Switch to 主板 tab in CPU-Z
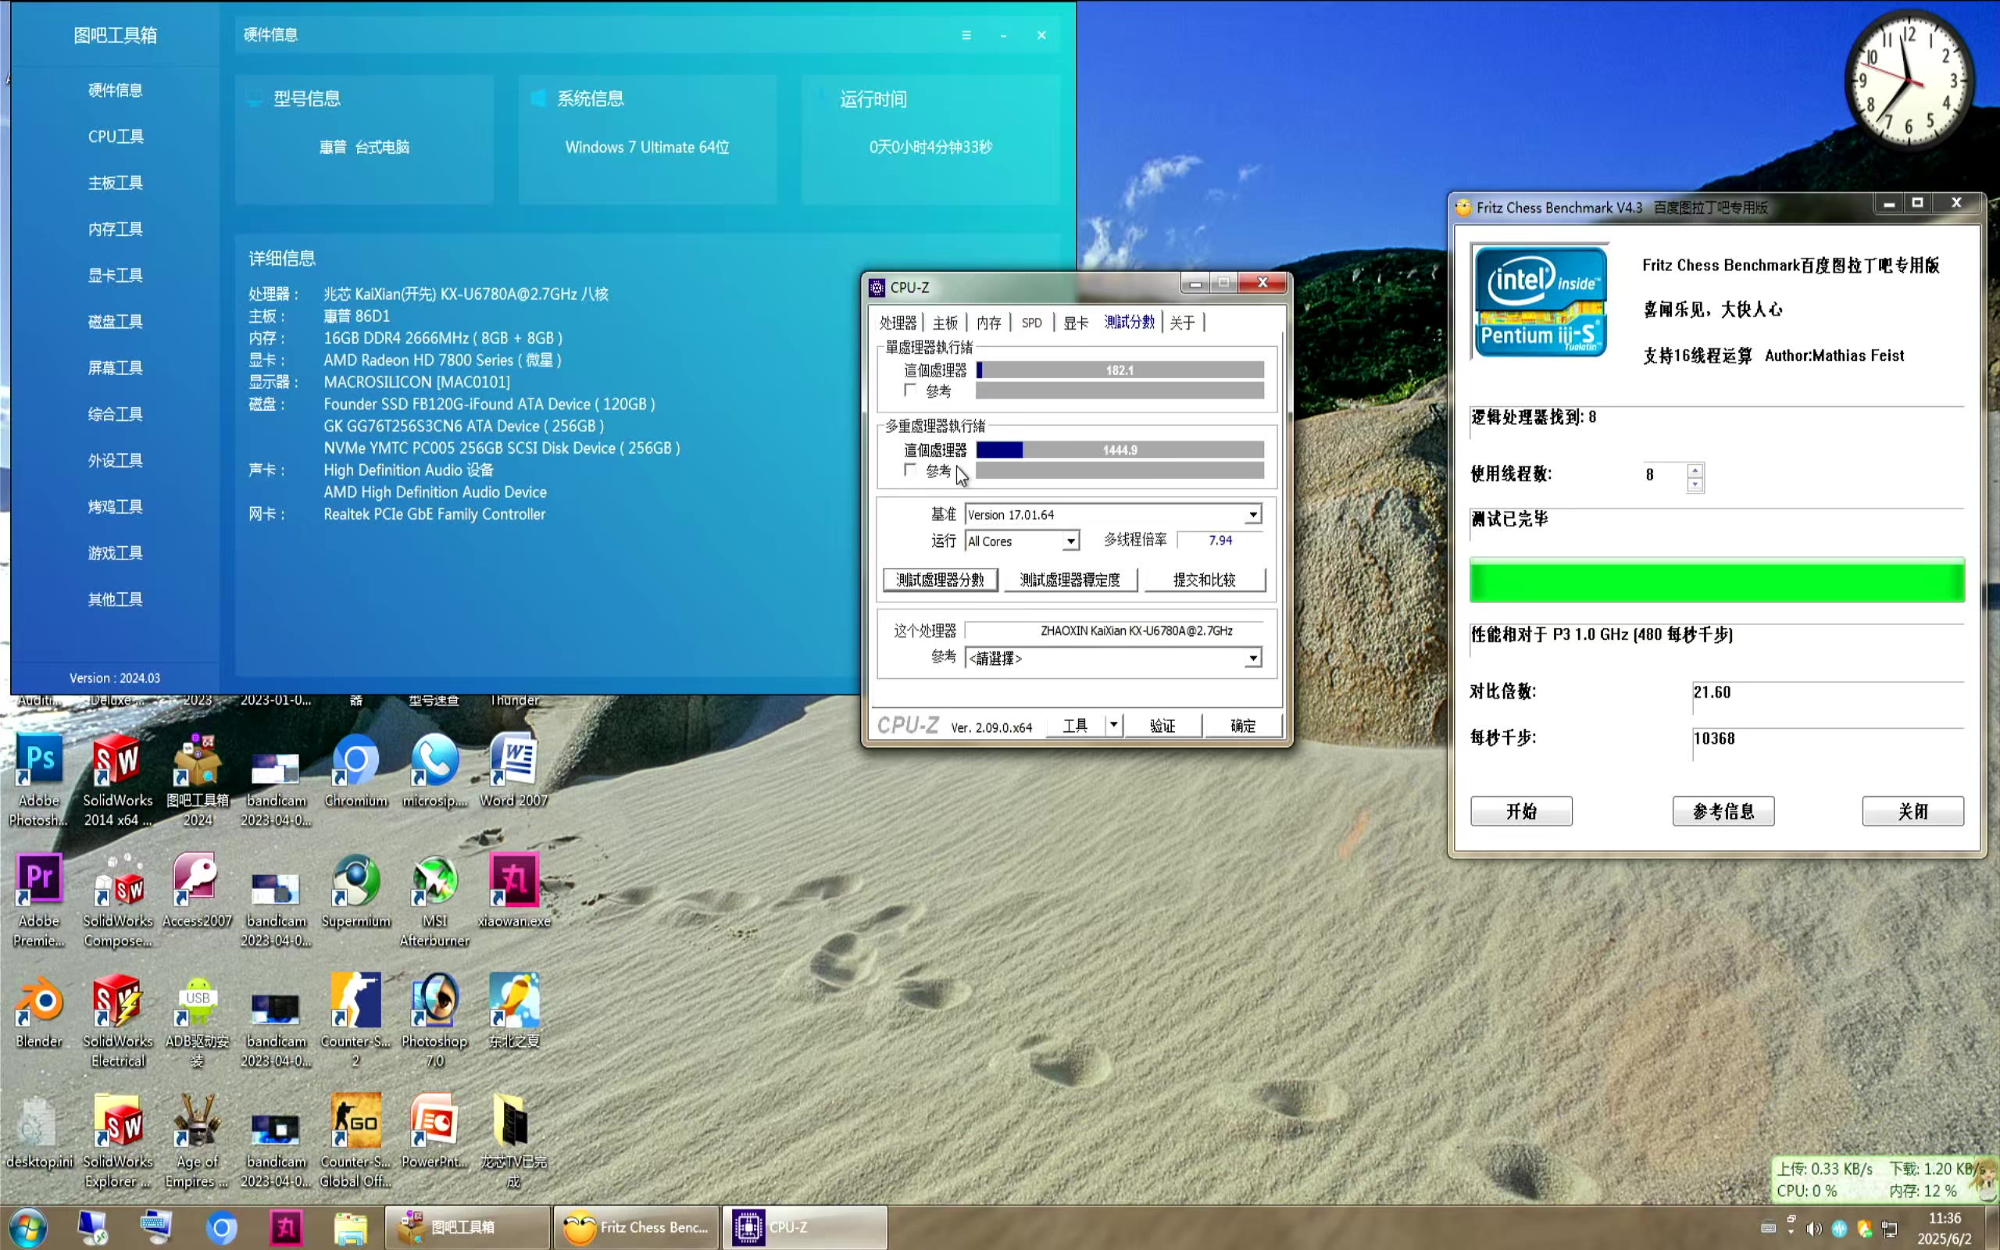This screenshot has width=2000, height=1250. (945, 322)
